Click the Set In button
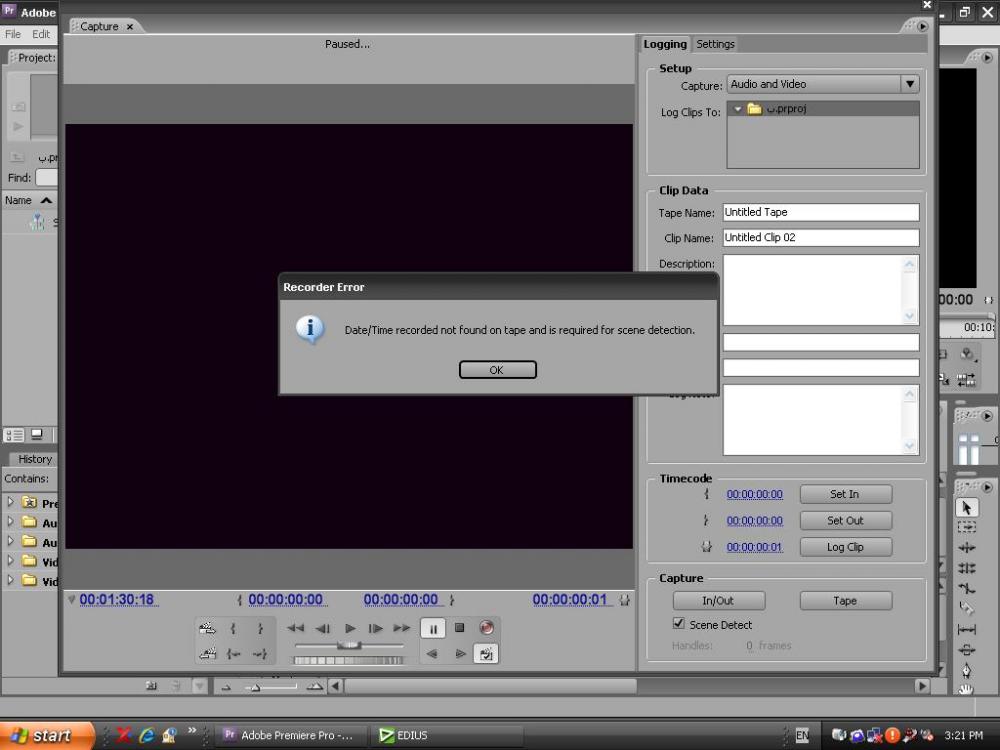Viewport: 1000px width, 750px height. (845, 494)
